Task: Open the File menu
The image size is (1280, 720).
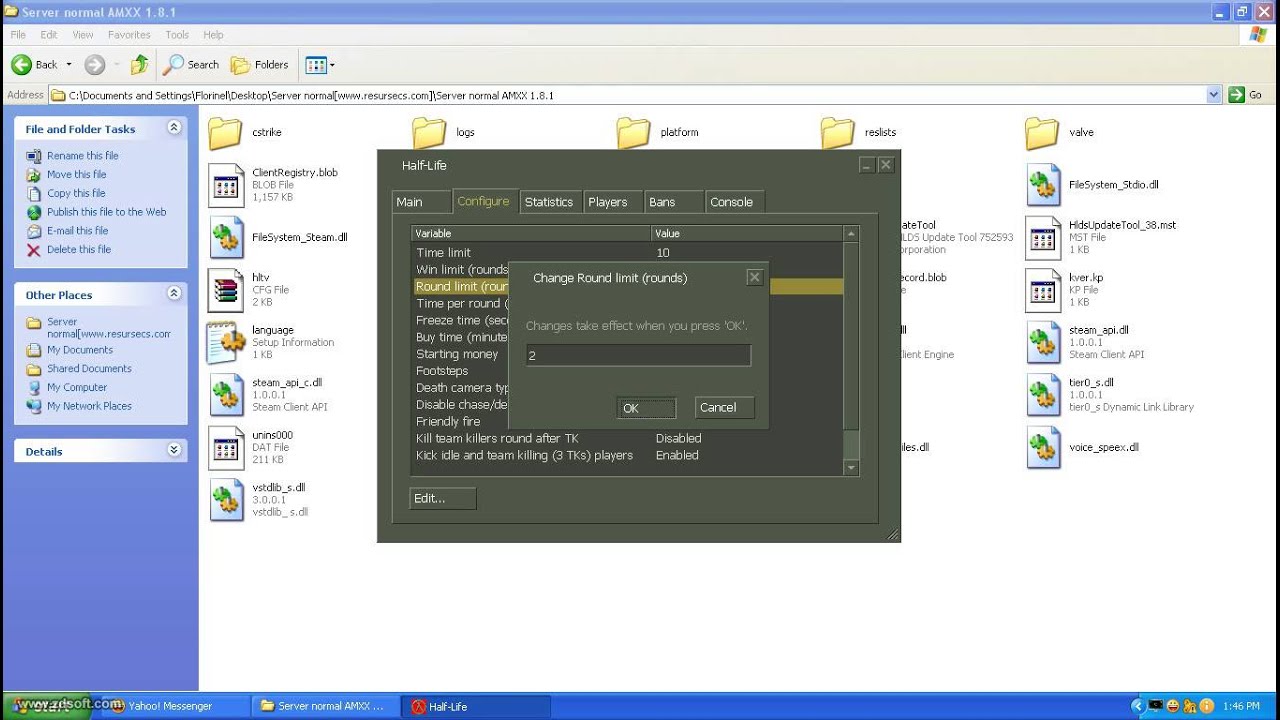Action: (x=18, y=34)
